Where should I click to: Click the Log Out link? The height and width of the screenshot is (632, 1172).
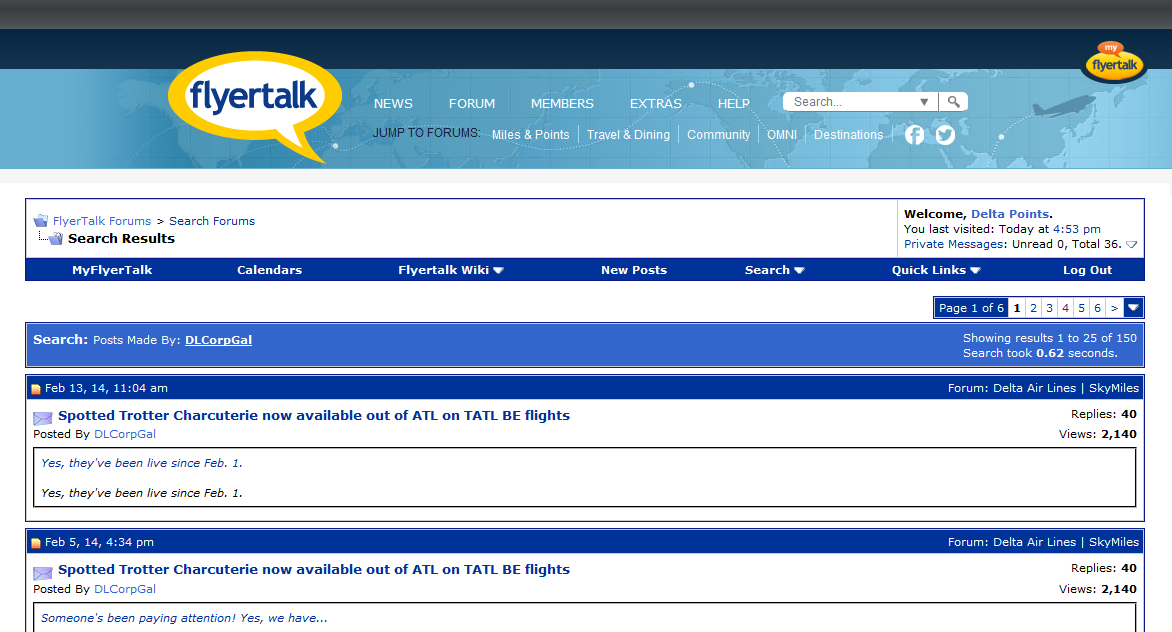[x=1087, y=270]
